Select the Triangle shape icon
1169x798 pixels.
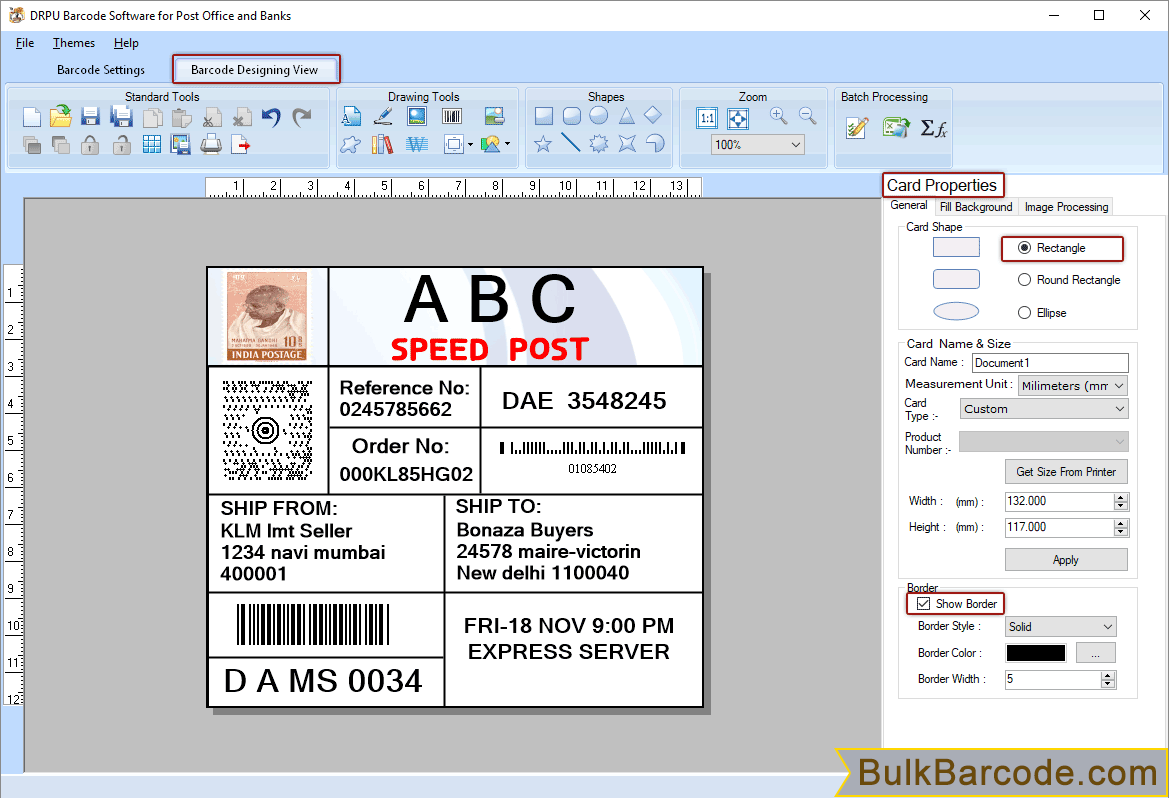coord(626,116)
